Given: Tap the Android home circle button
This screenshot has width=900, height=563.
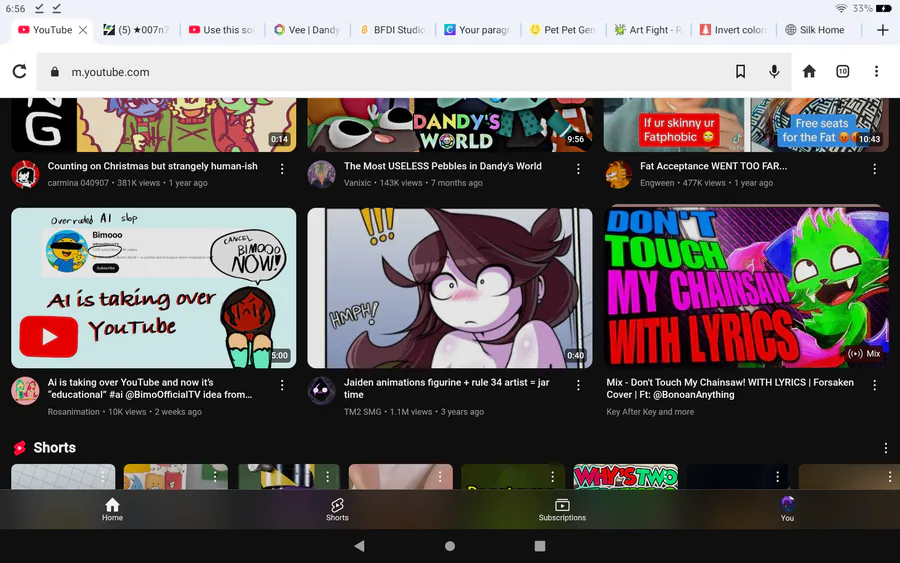Looking at the screenshot, I should tap(450, 546).
